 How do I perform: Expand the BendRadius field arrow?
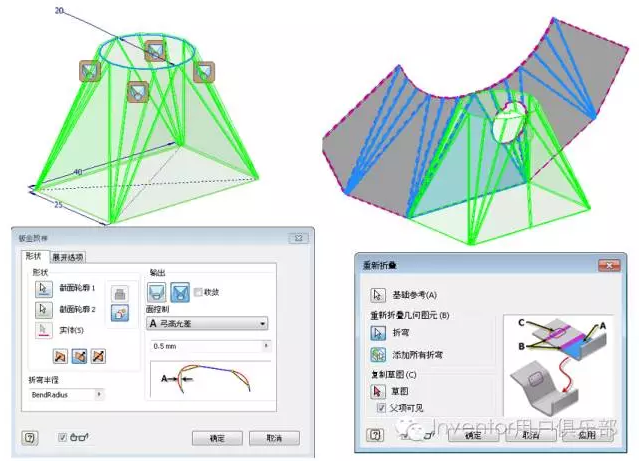[x=98, y=395]
